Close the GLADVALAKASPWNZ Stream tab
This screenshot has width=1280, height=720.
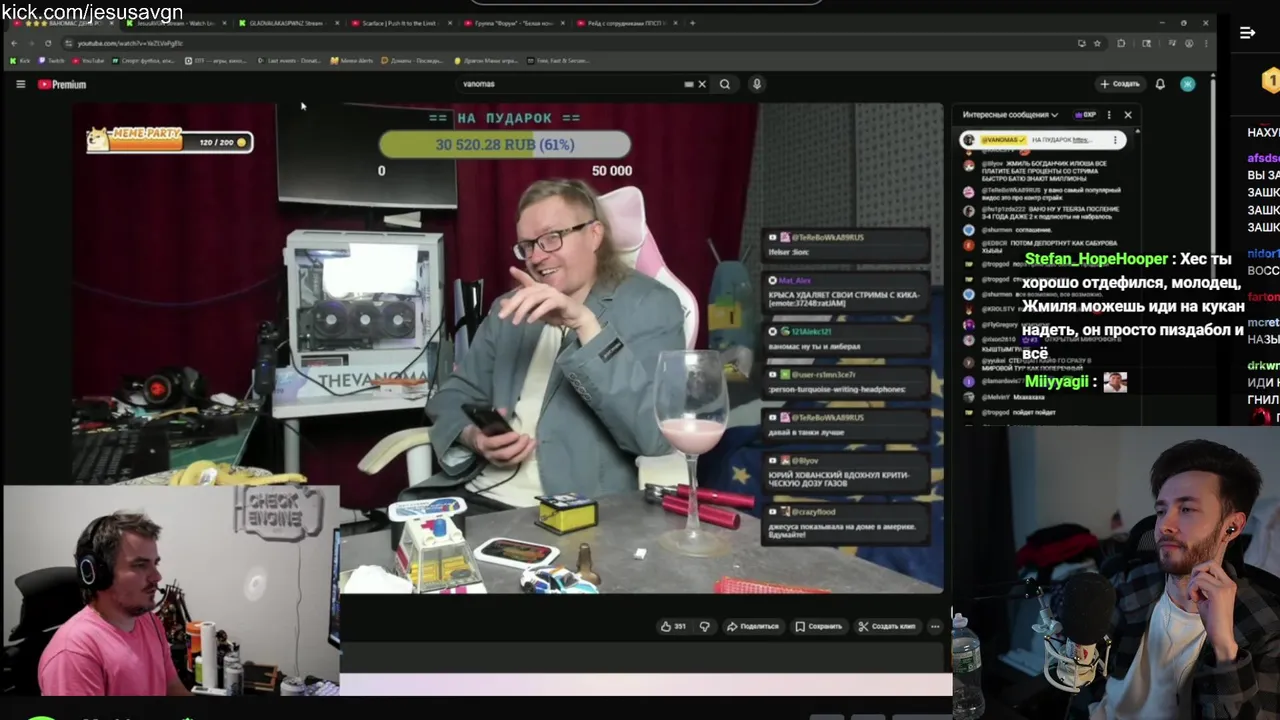[x=335, y=22]
